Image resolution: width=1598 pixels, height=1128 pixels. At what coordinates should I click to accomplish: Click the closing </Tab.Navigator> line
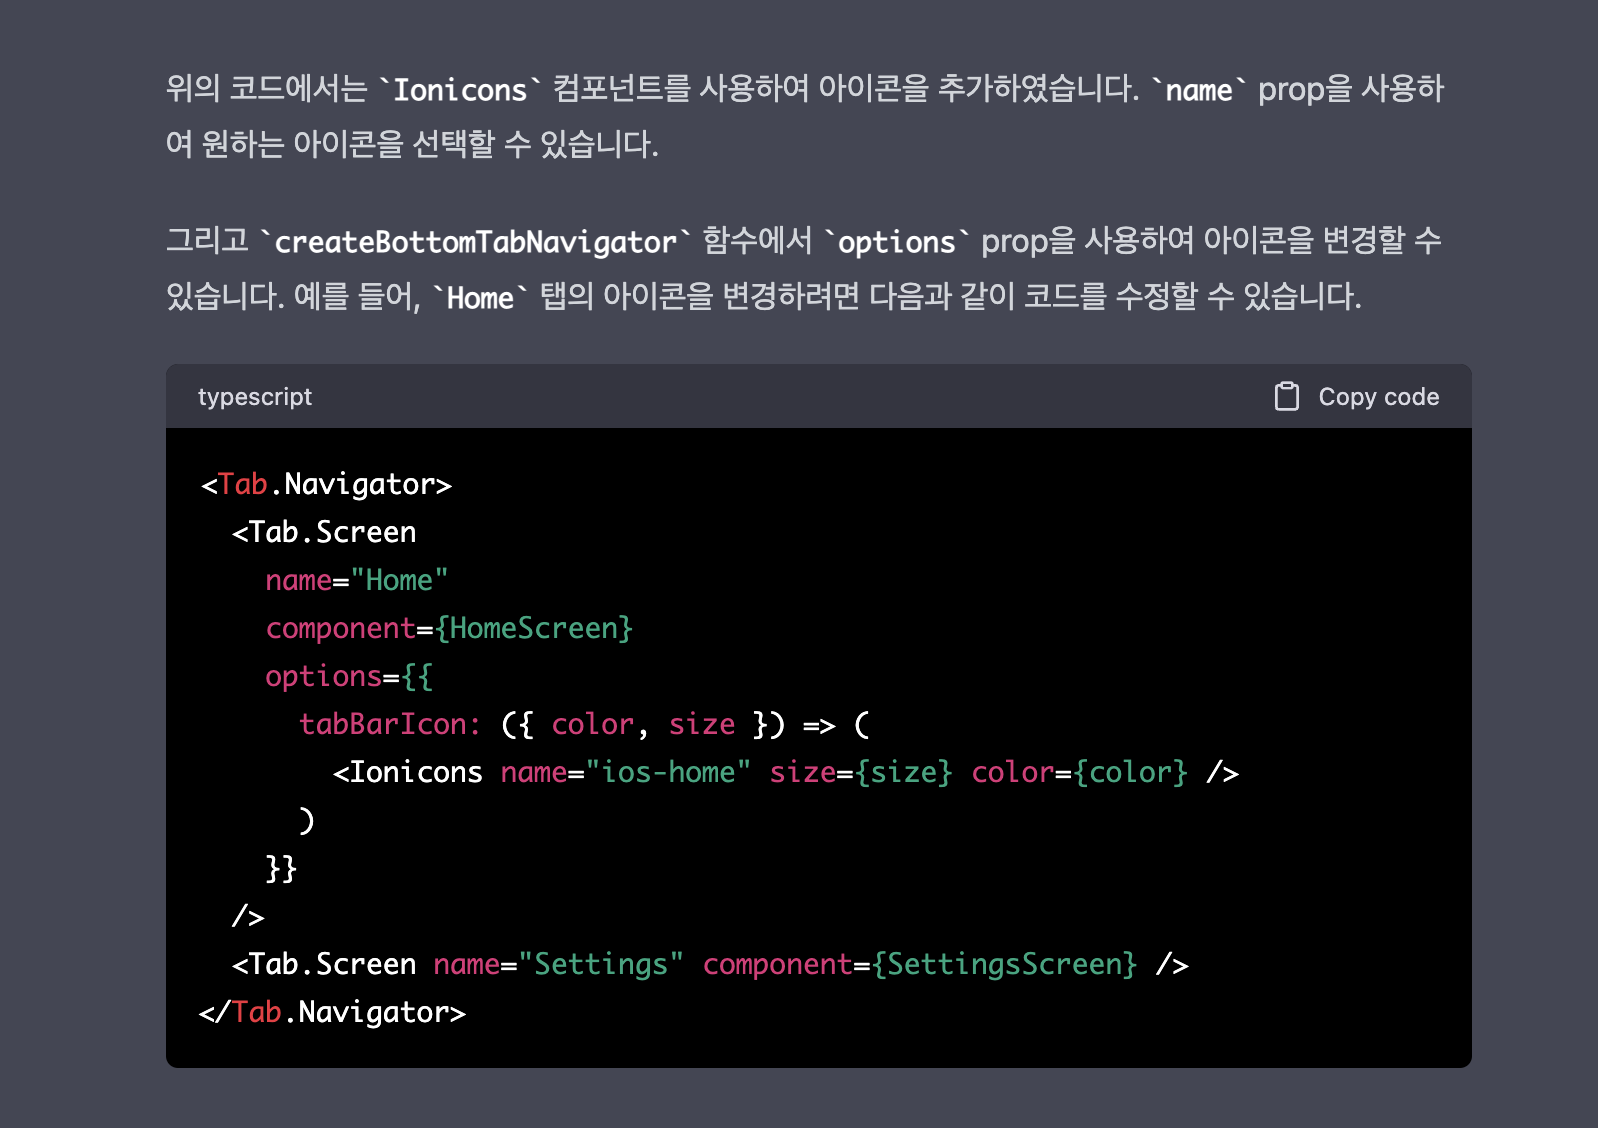click(333, 1013)
